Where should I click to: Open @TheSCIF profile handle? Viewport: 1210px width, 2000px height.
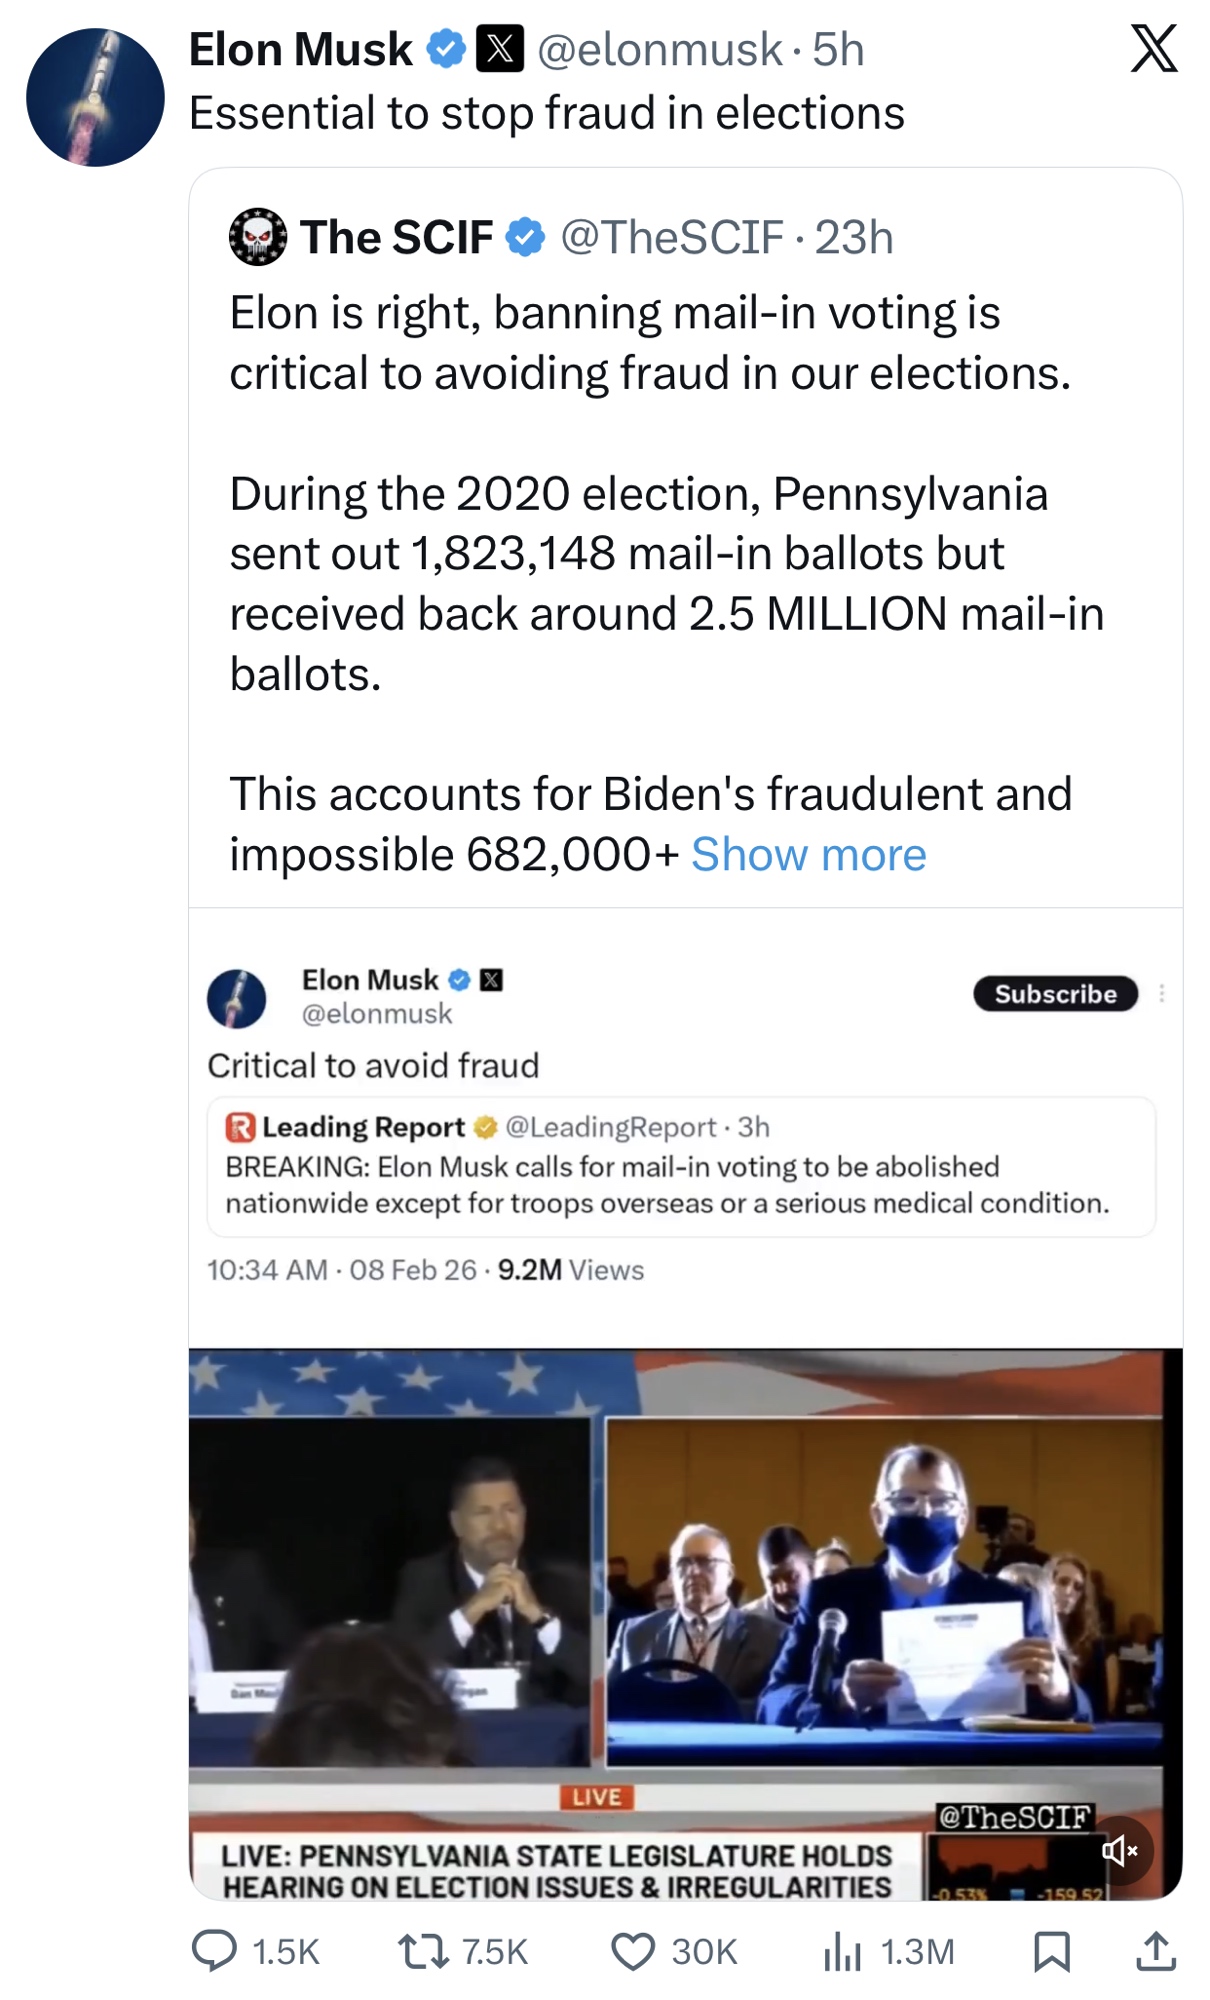pyautogui.click(x=671, y=237)
